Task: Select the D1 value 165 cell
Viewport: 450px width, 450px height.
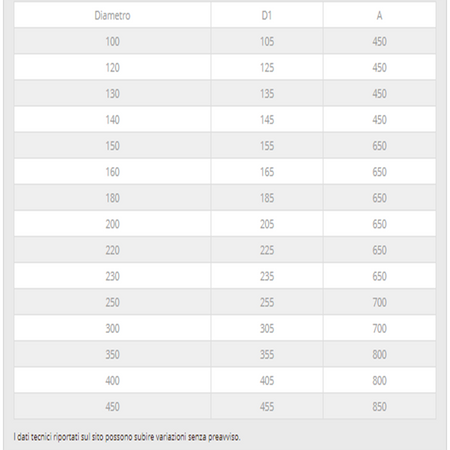Action: (x=267, y=172)
